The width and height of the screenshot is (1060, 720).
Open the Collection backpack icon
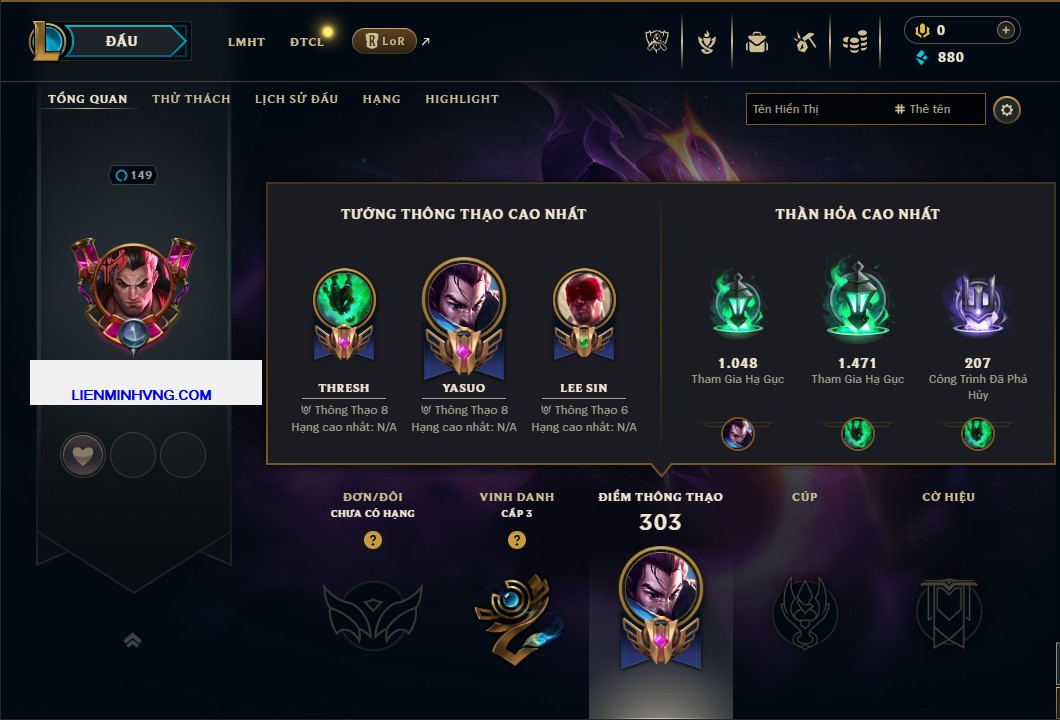coord(756,43)
